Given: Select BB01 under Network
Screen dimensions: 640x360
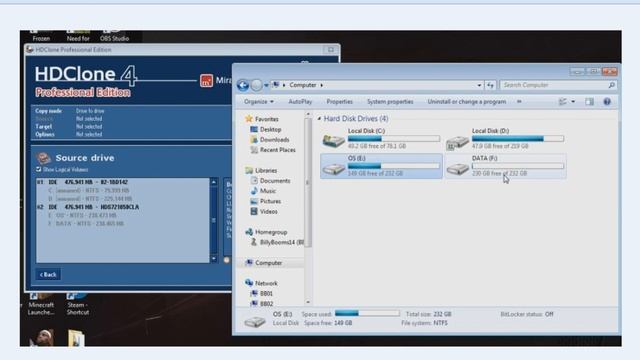Looking at the screenshot, I should pos(266,293).
